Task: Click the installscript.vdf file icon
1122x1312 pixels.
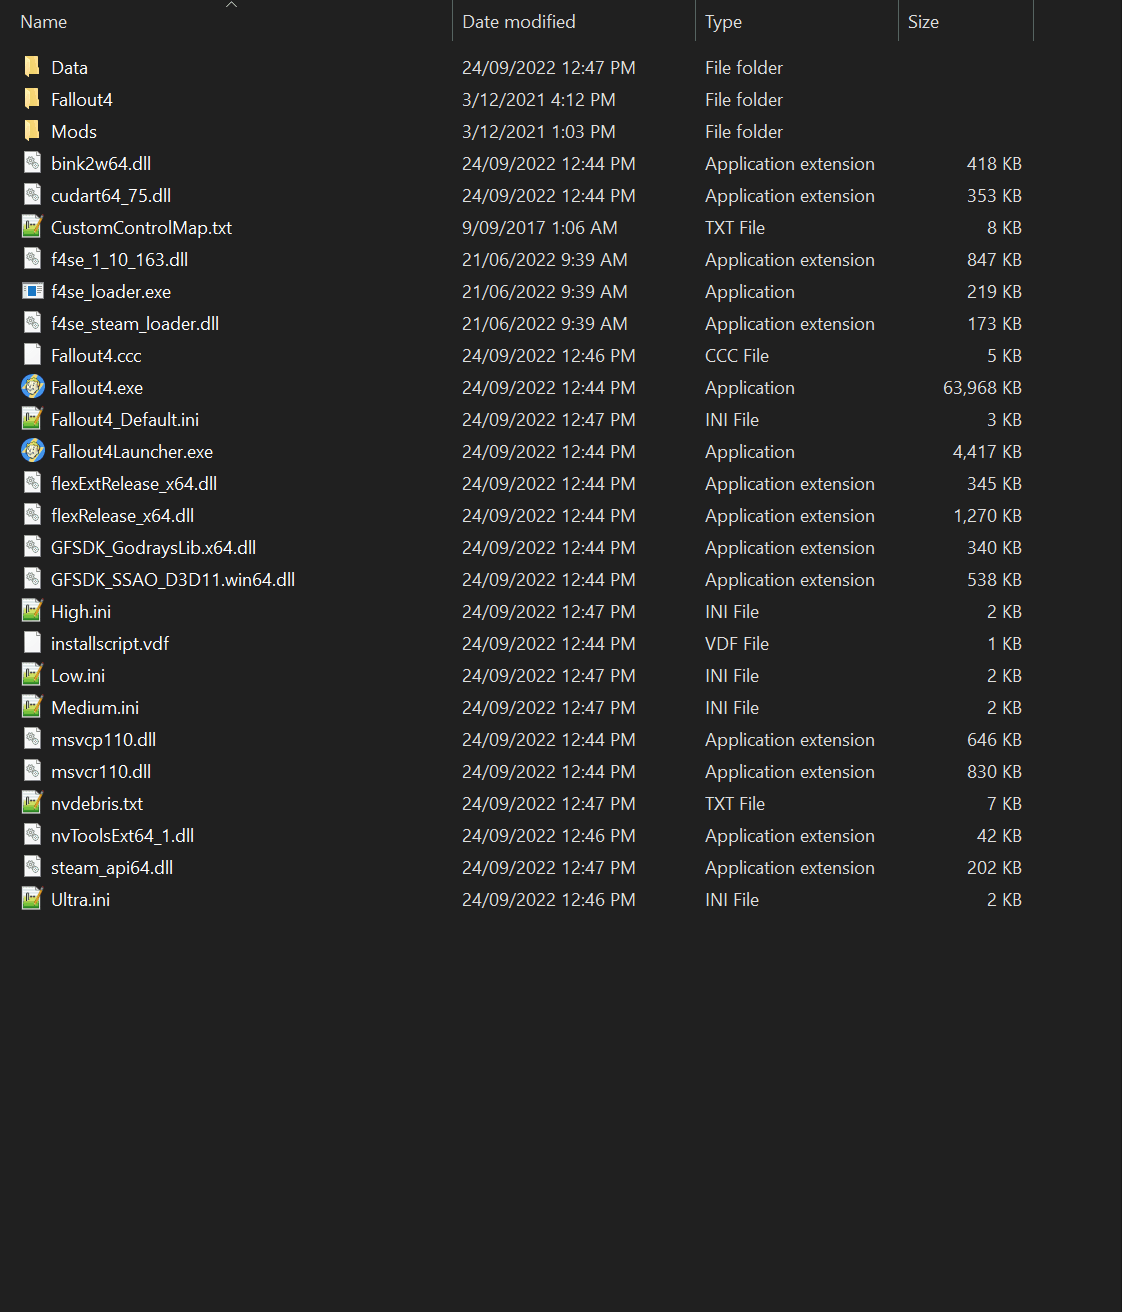Action: [32, 643]
